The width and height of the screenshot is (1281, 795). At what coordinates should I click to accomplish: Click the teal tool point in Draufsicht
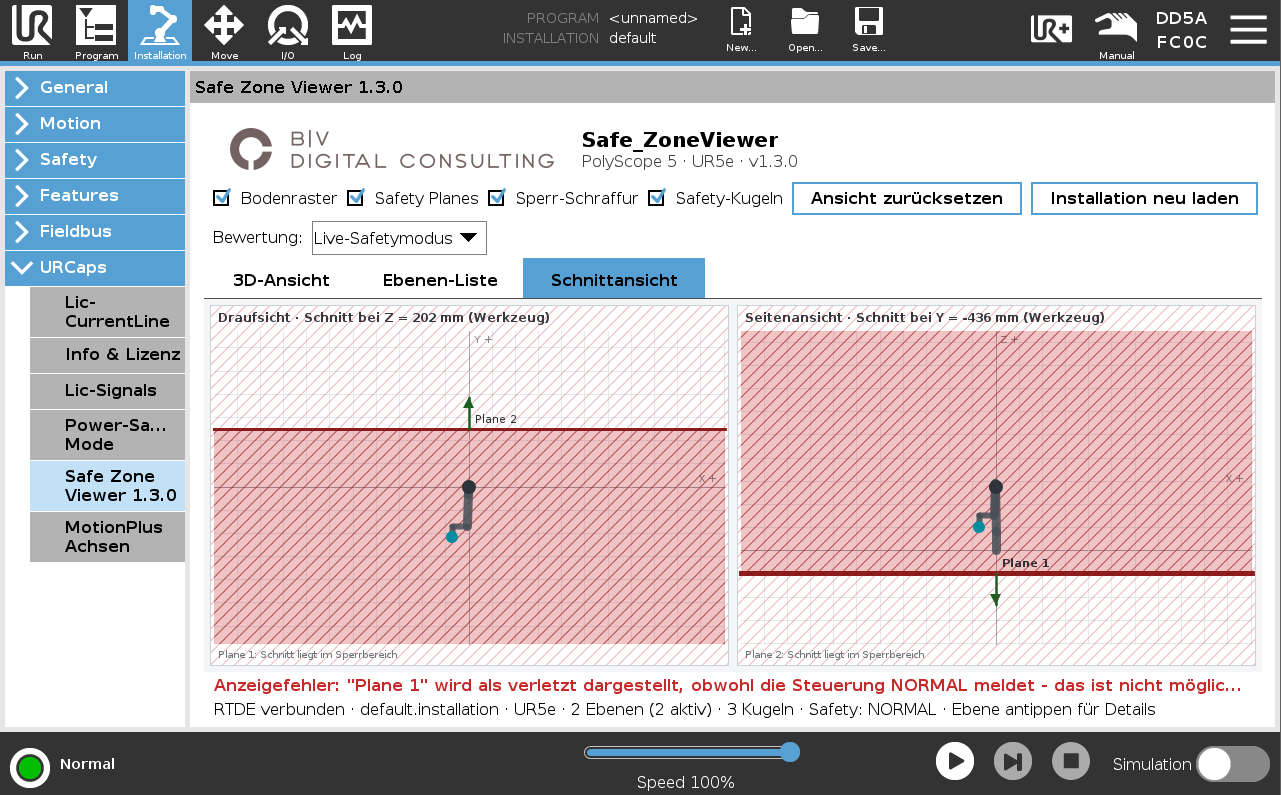pyautogui.click(x=452, y=537)
